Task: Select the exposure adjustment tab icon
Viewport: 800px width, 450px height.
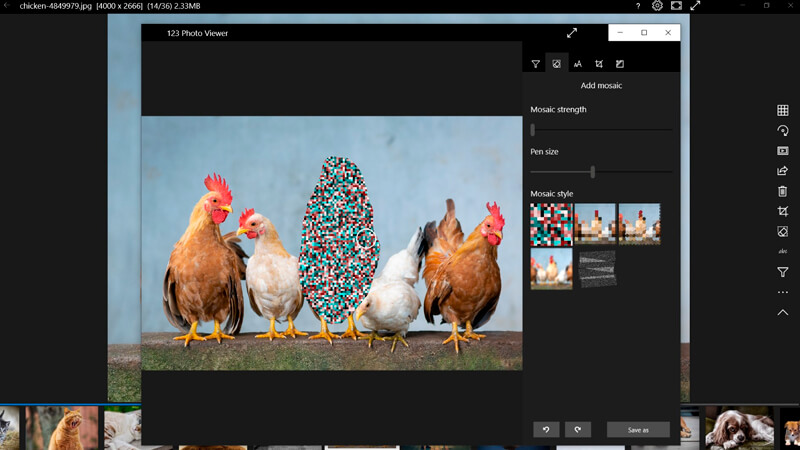Action: coord(620,64)
